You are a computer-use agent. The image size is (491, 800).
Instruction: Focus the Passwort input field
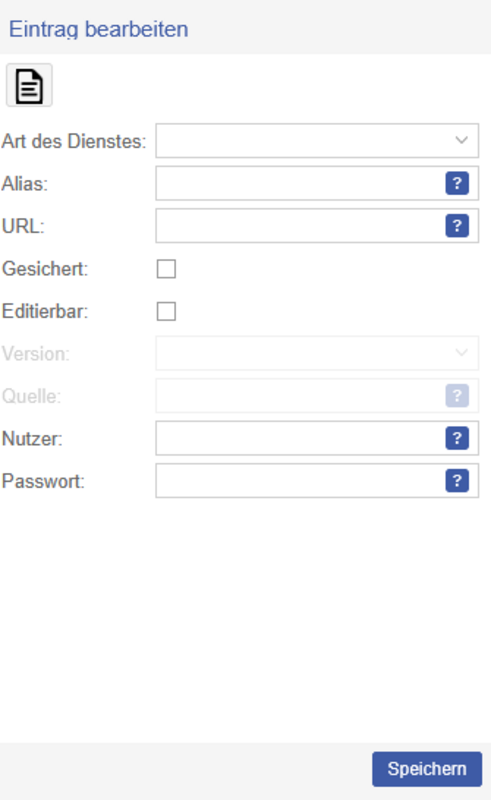tap(300, 481)
